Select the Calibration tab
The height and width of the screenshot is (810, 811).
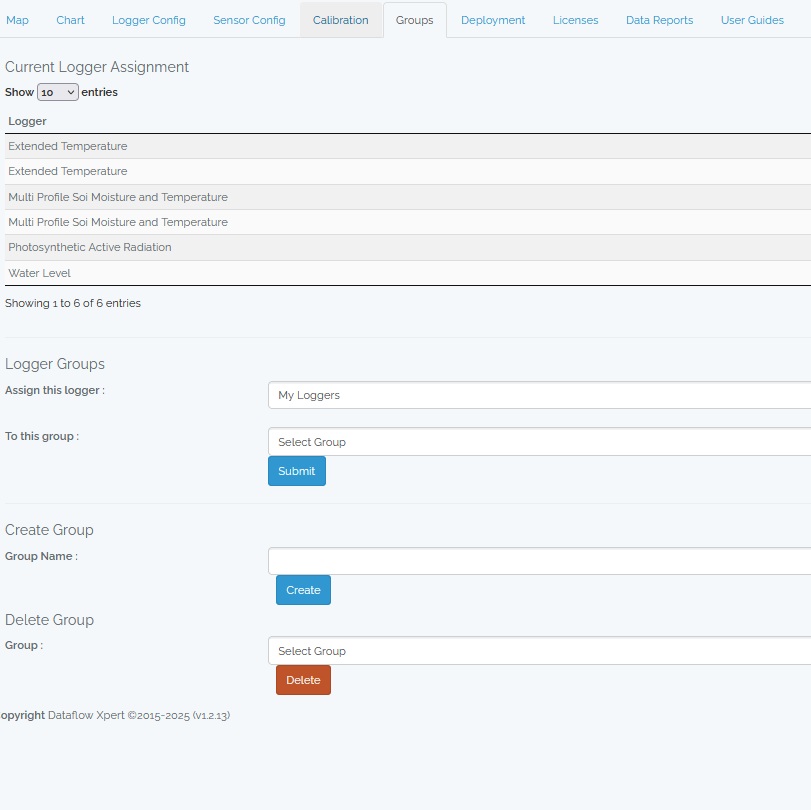click(341, 20)
